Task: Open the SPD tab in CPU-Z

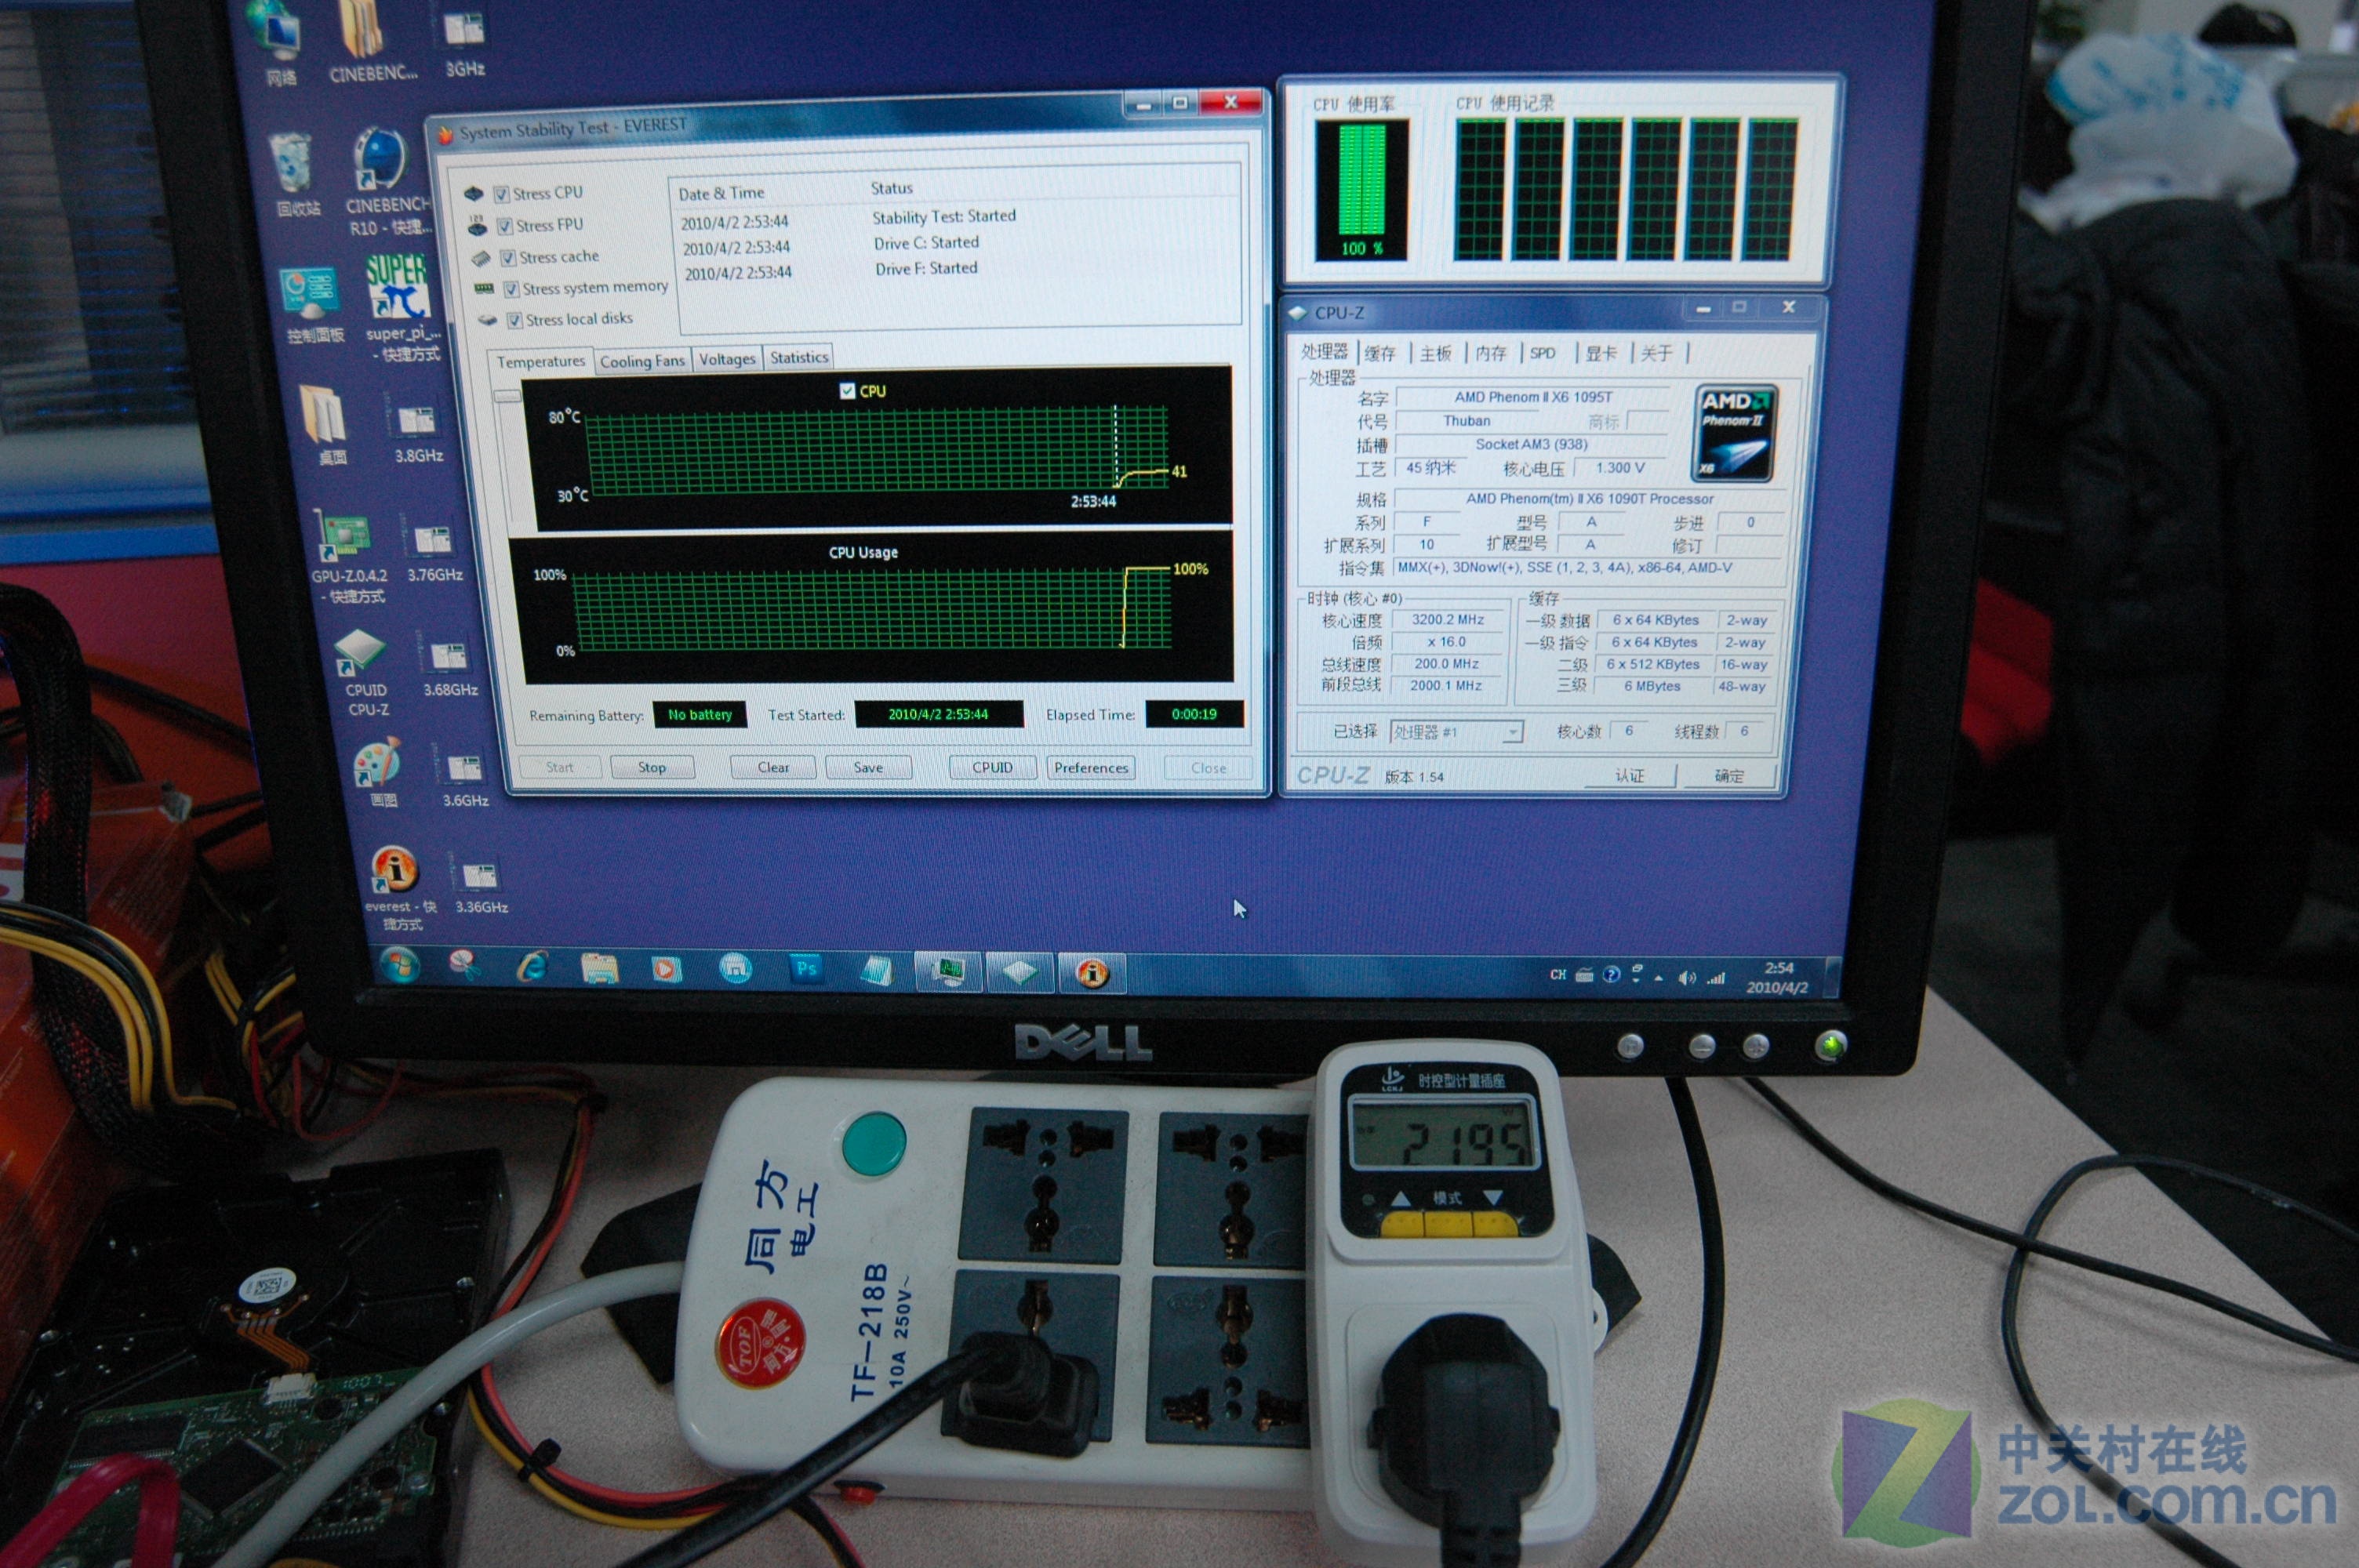Action: click(1543, 353)
